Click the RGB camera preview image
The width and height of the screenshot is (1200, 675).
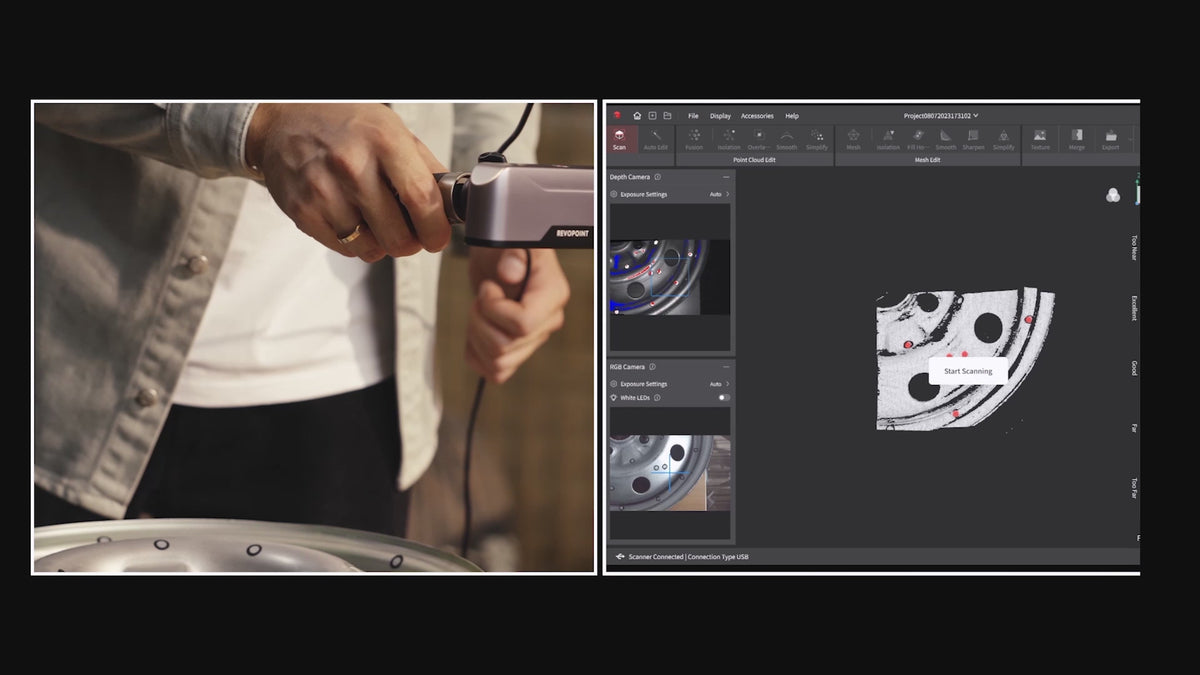point(669,473)
